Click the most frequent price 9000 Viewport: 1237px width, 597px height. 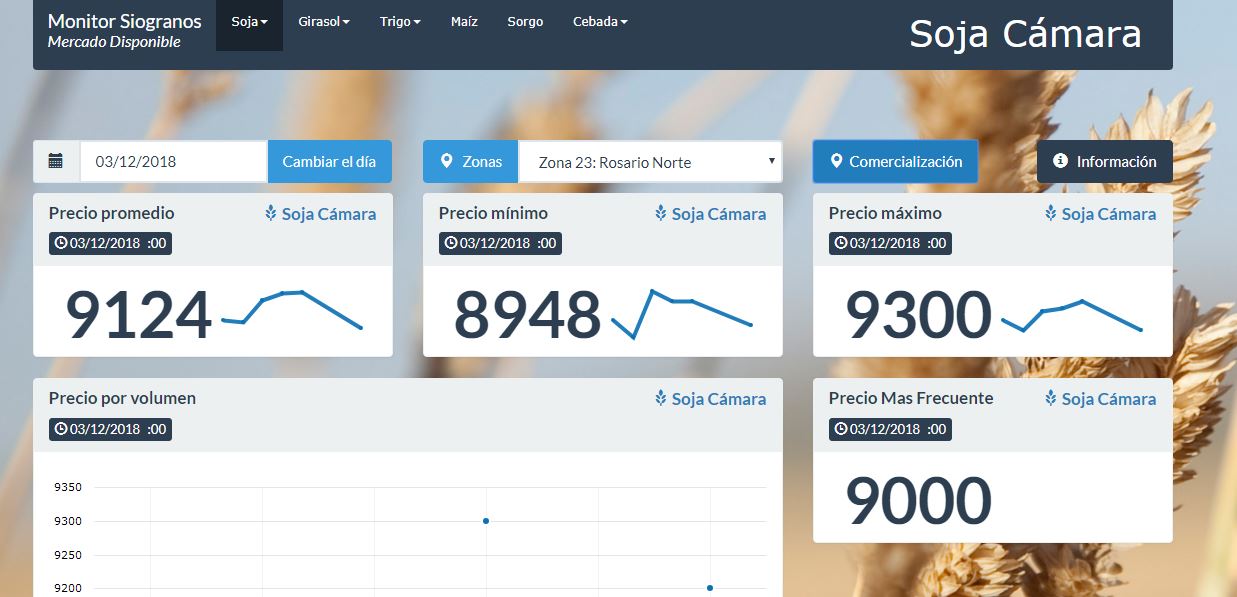pos(918,501)
